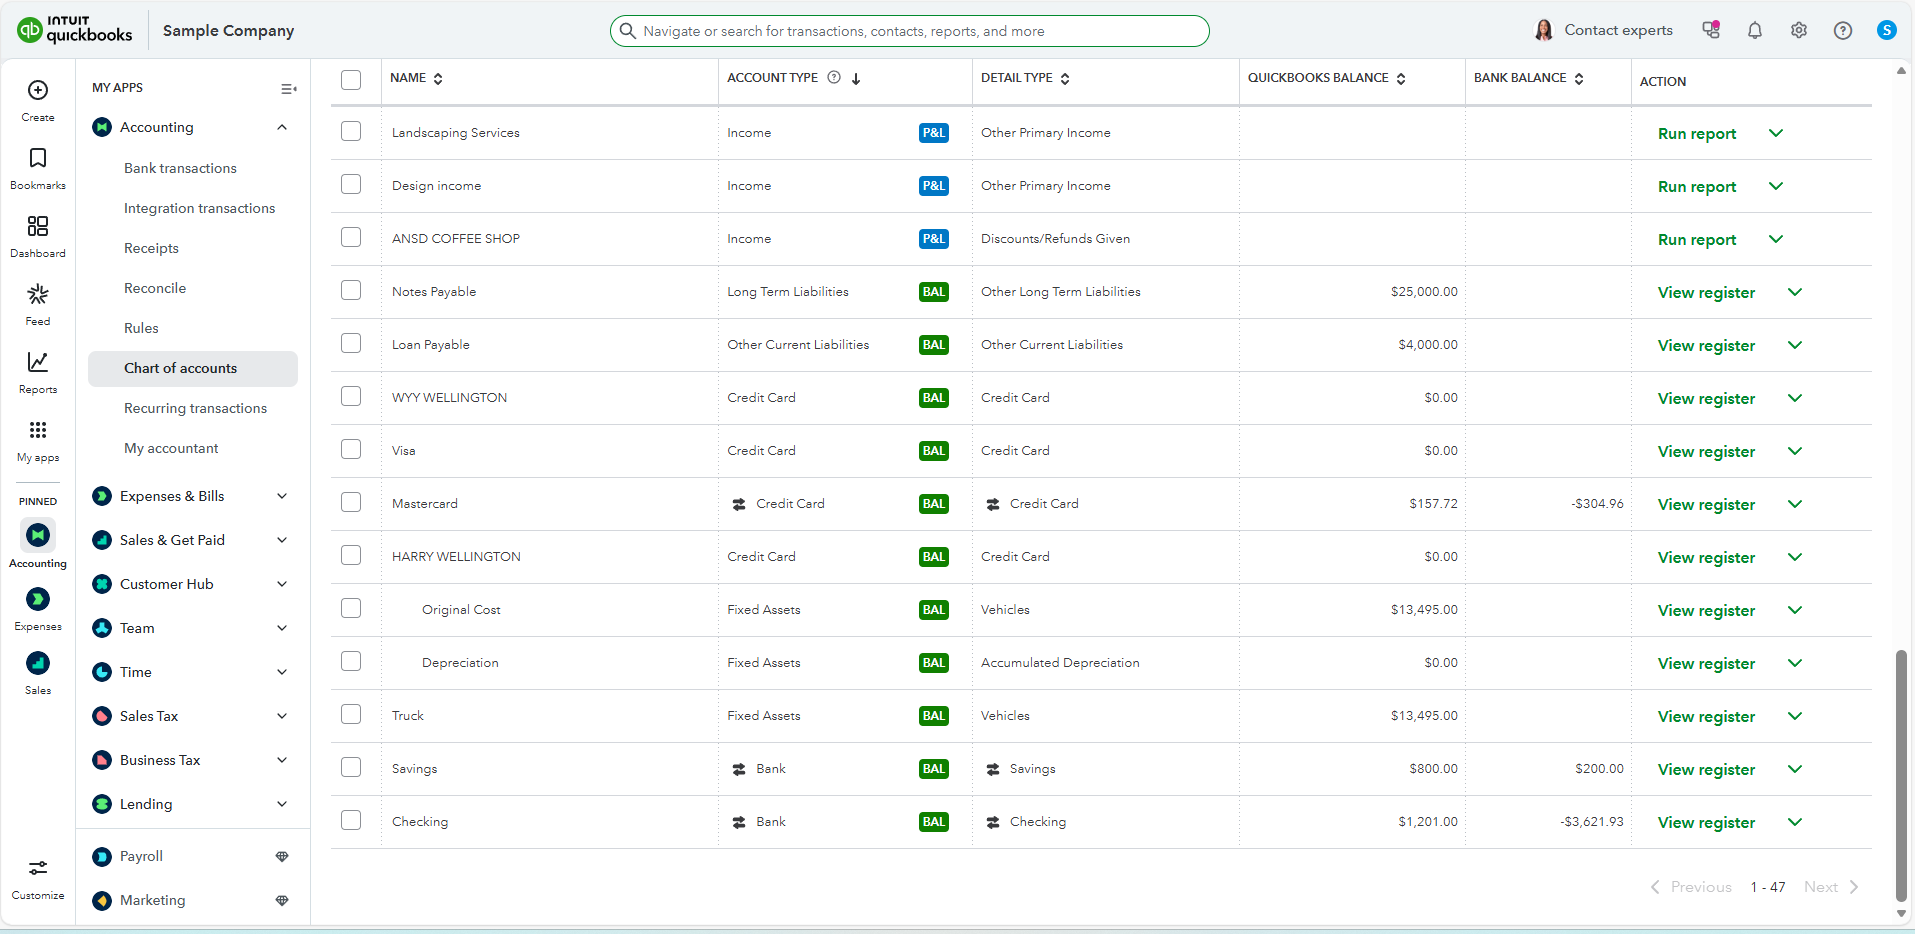
Task: Click the notifications bell icon
Action: (1754, 31)
